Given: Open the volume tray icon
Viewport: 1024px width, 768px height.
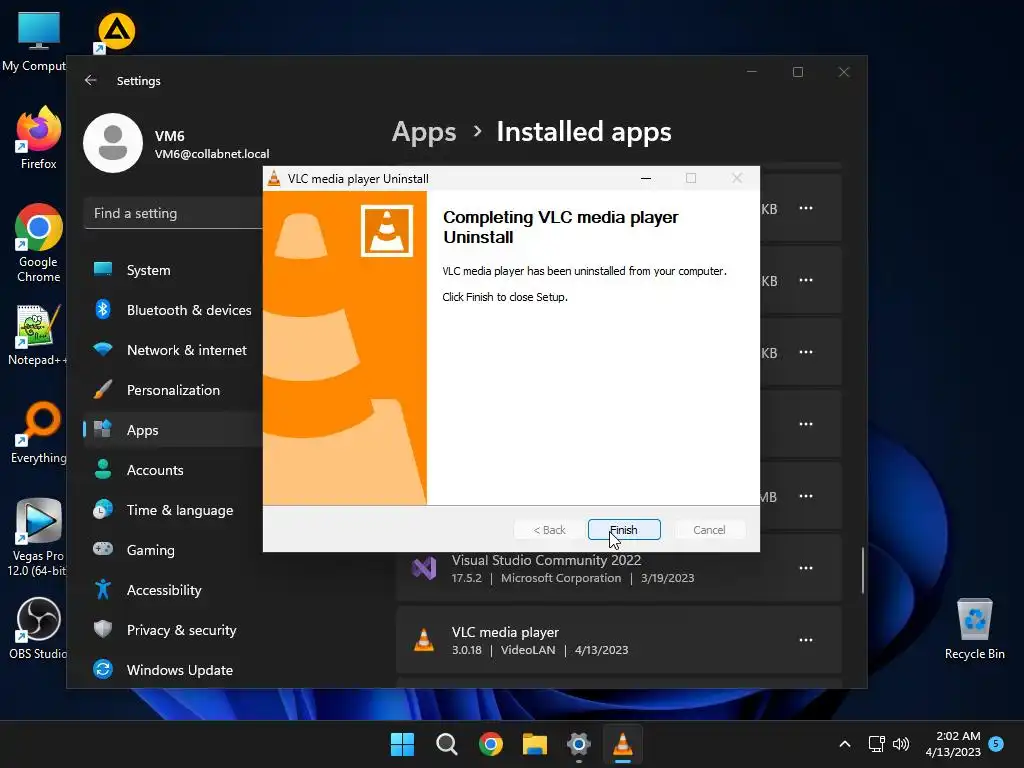Looking at the screenshot, I should click(x=901, y=744).
